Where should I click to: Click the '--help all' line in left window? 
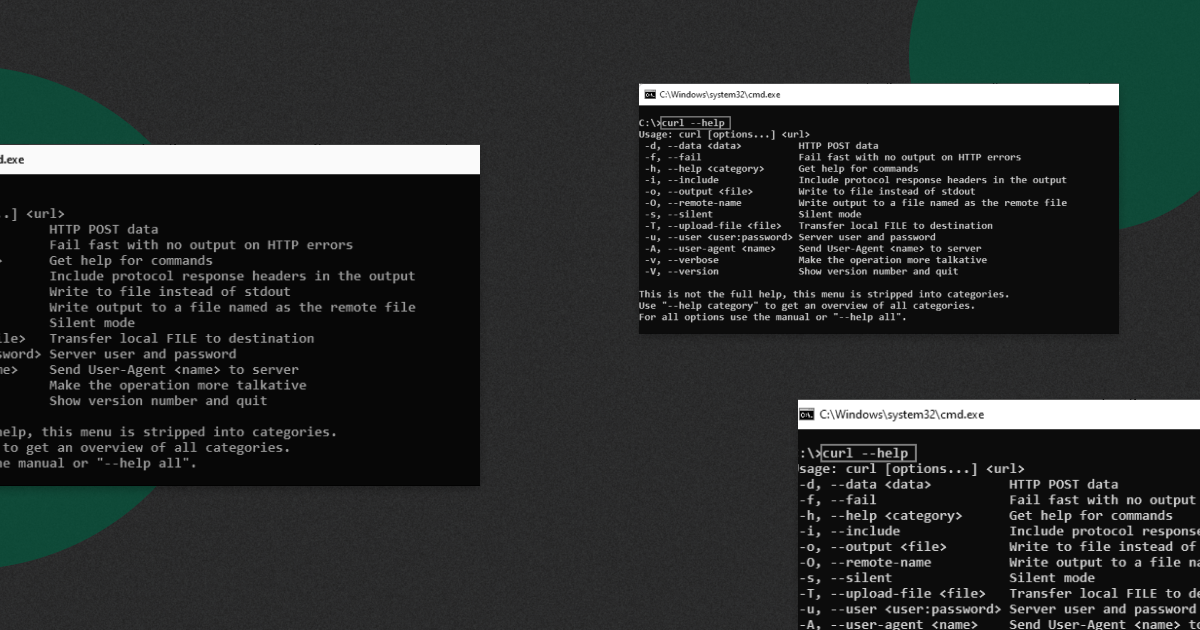point(99,463)
